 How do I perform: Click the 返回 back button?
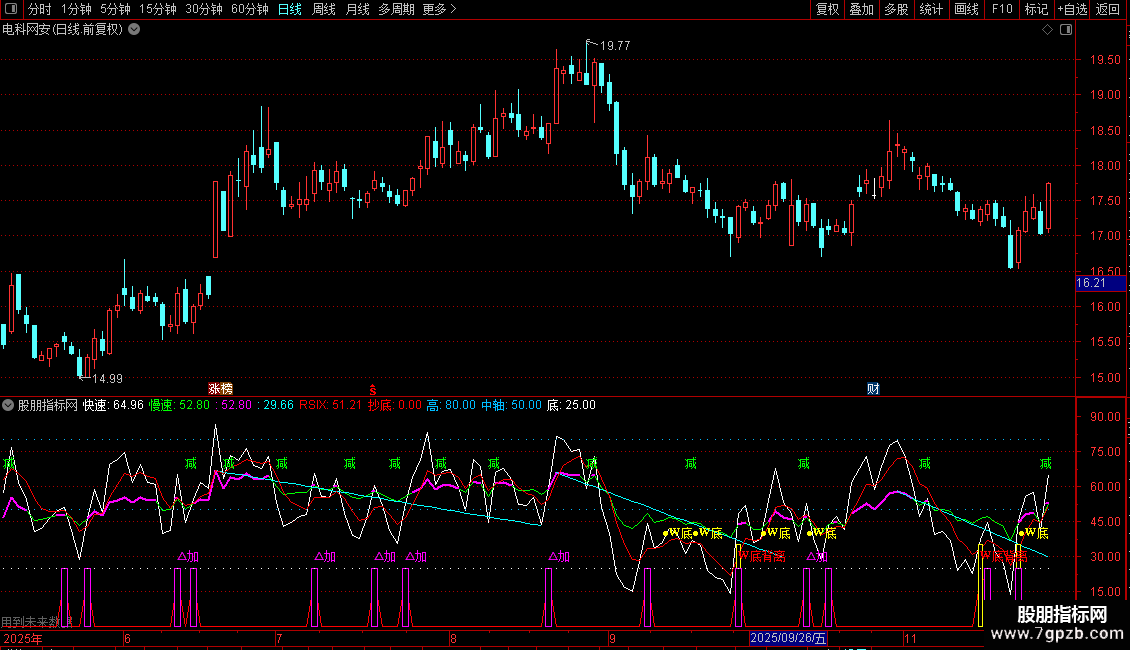[1108, 10]
